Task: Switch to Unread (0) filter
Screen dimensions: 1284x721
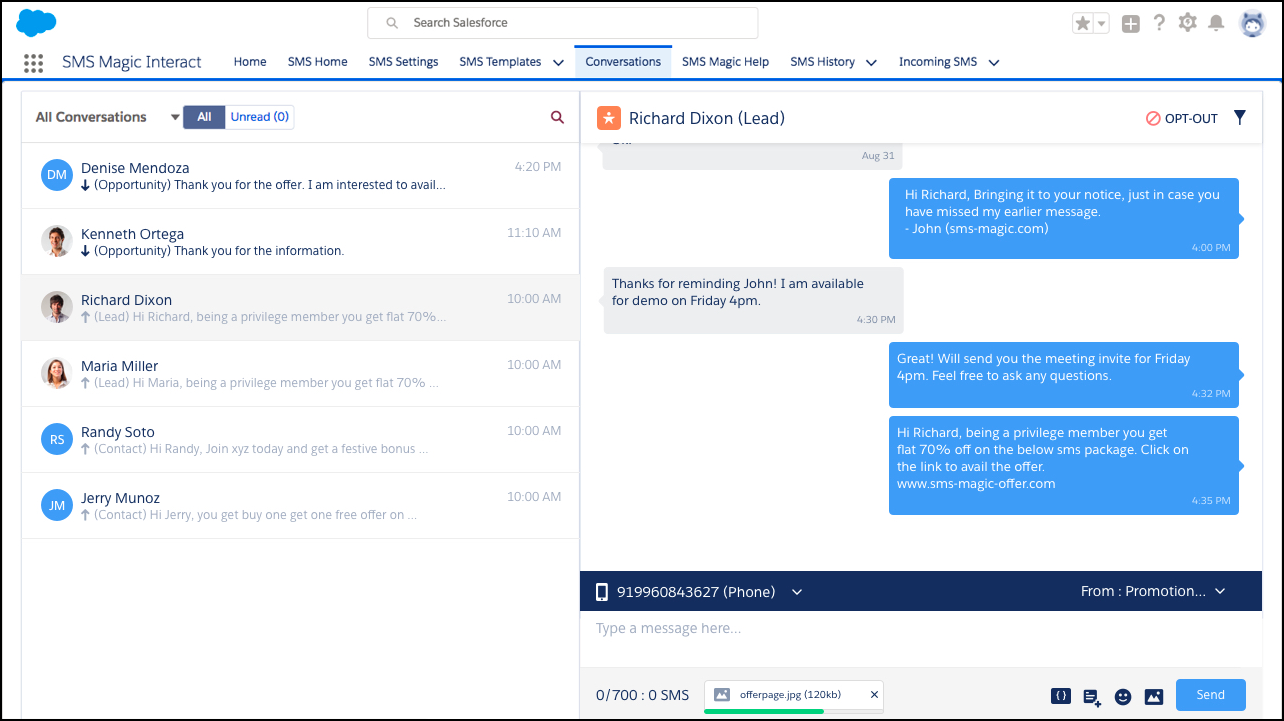Action: tap(259, 117)
